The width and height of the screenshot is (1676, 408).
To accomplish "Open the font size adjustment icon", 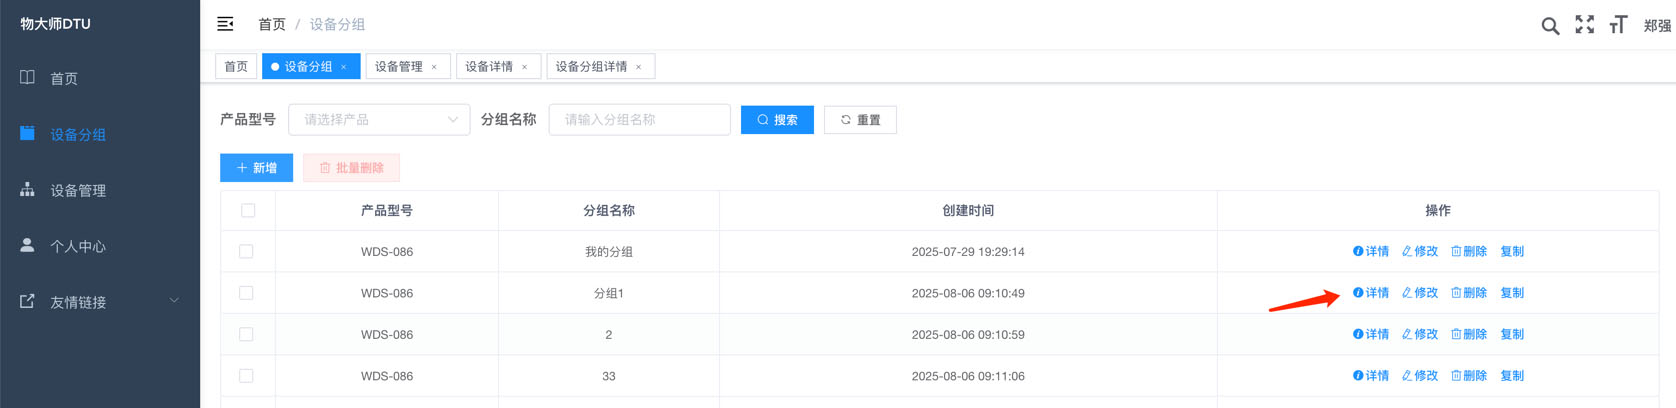I will coord(1618,25).
